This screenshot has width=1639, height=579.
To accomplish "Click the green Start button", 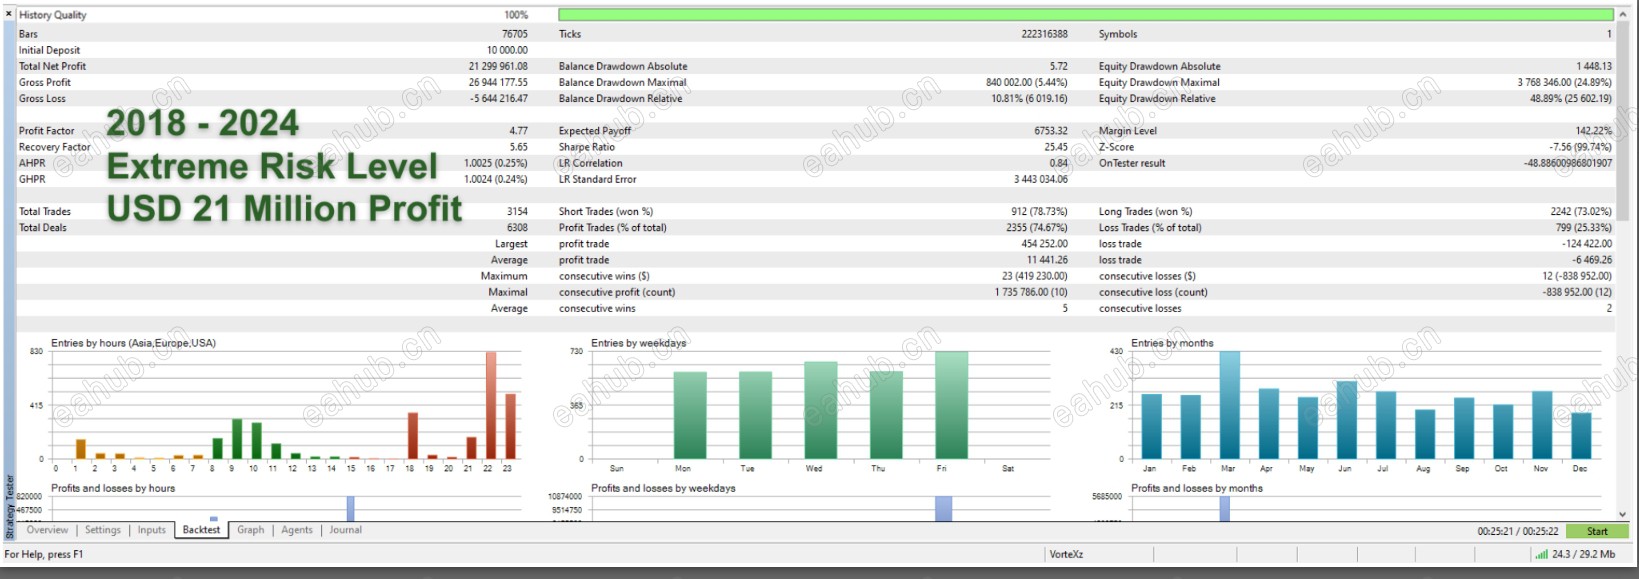I will point(1597,531).
